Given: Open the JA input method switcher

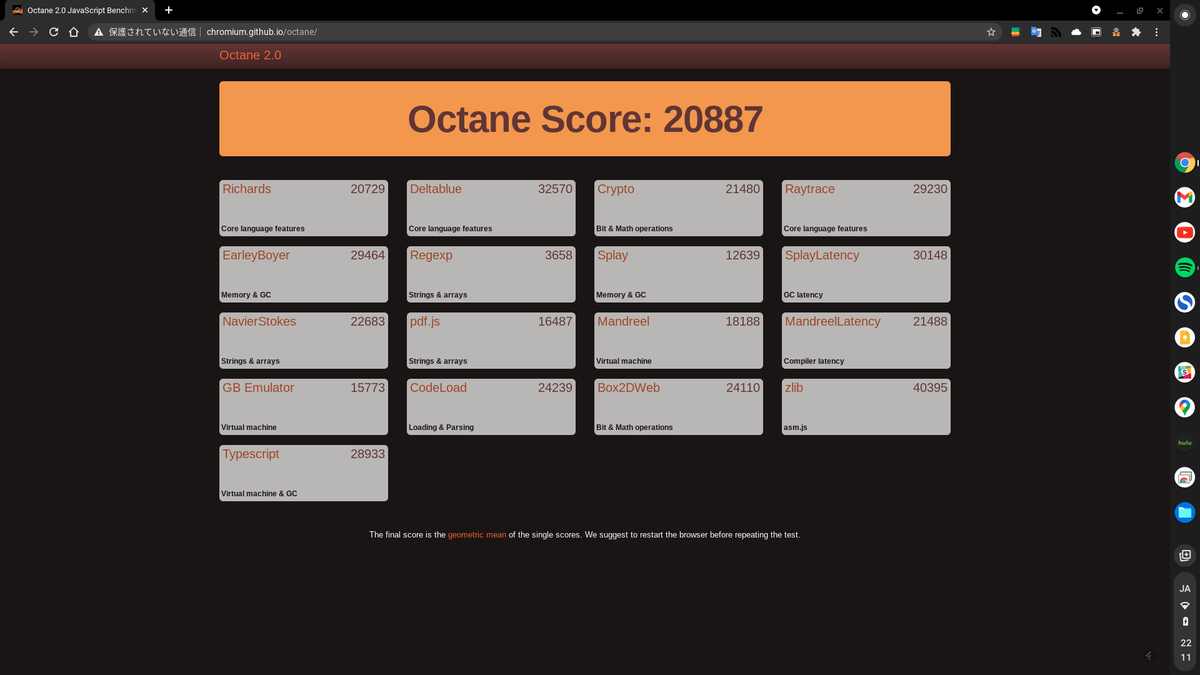Looking at the screenshot, I should (x=1185, y=588).
